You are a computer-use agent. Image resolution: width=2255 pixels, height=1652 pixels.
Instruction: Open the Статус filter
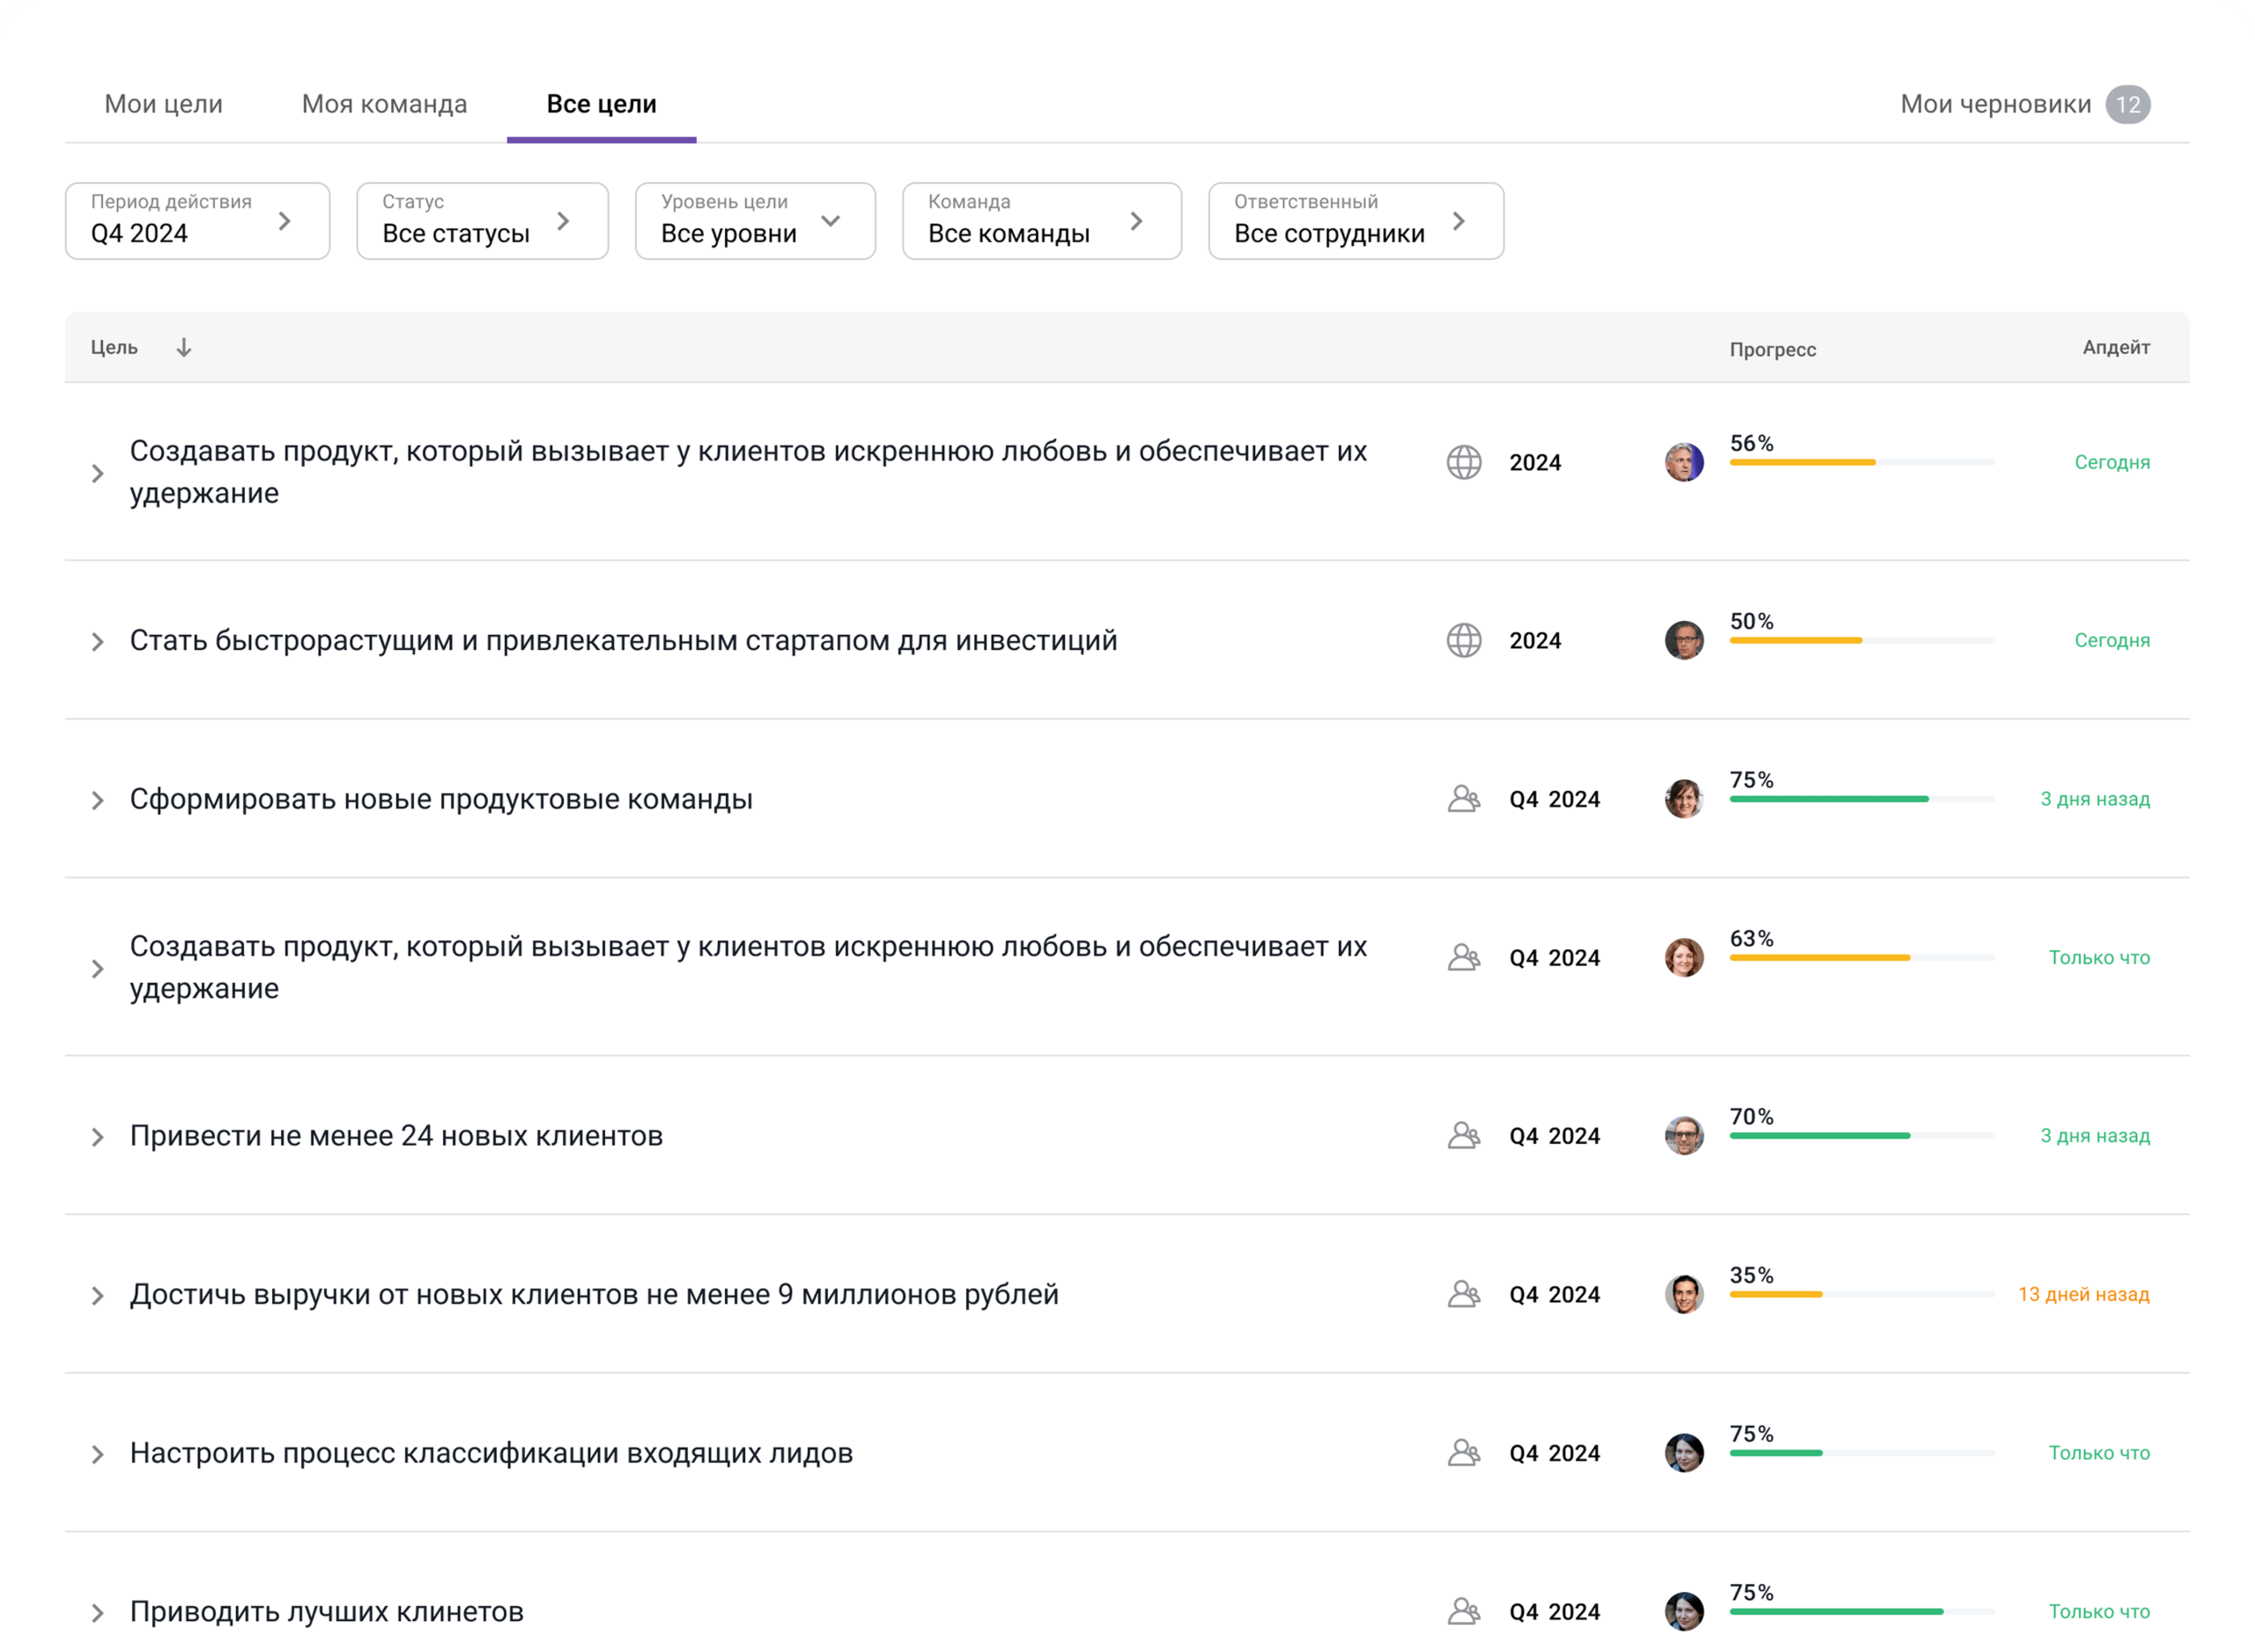(x=482, y=221)
